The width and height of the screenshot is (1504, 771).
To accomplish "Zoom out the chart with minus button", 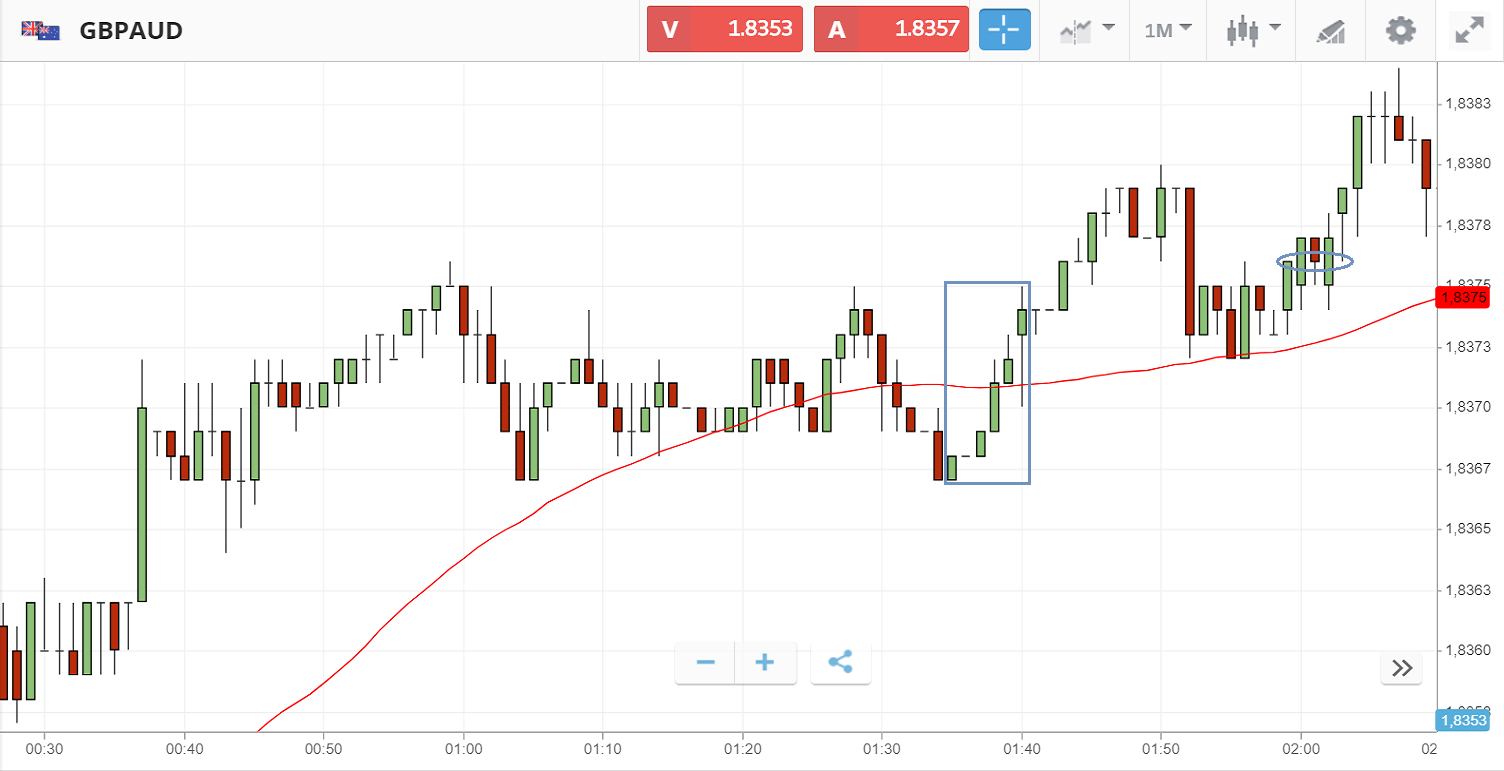I will (705, 663).
